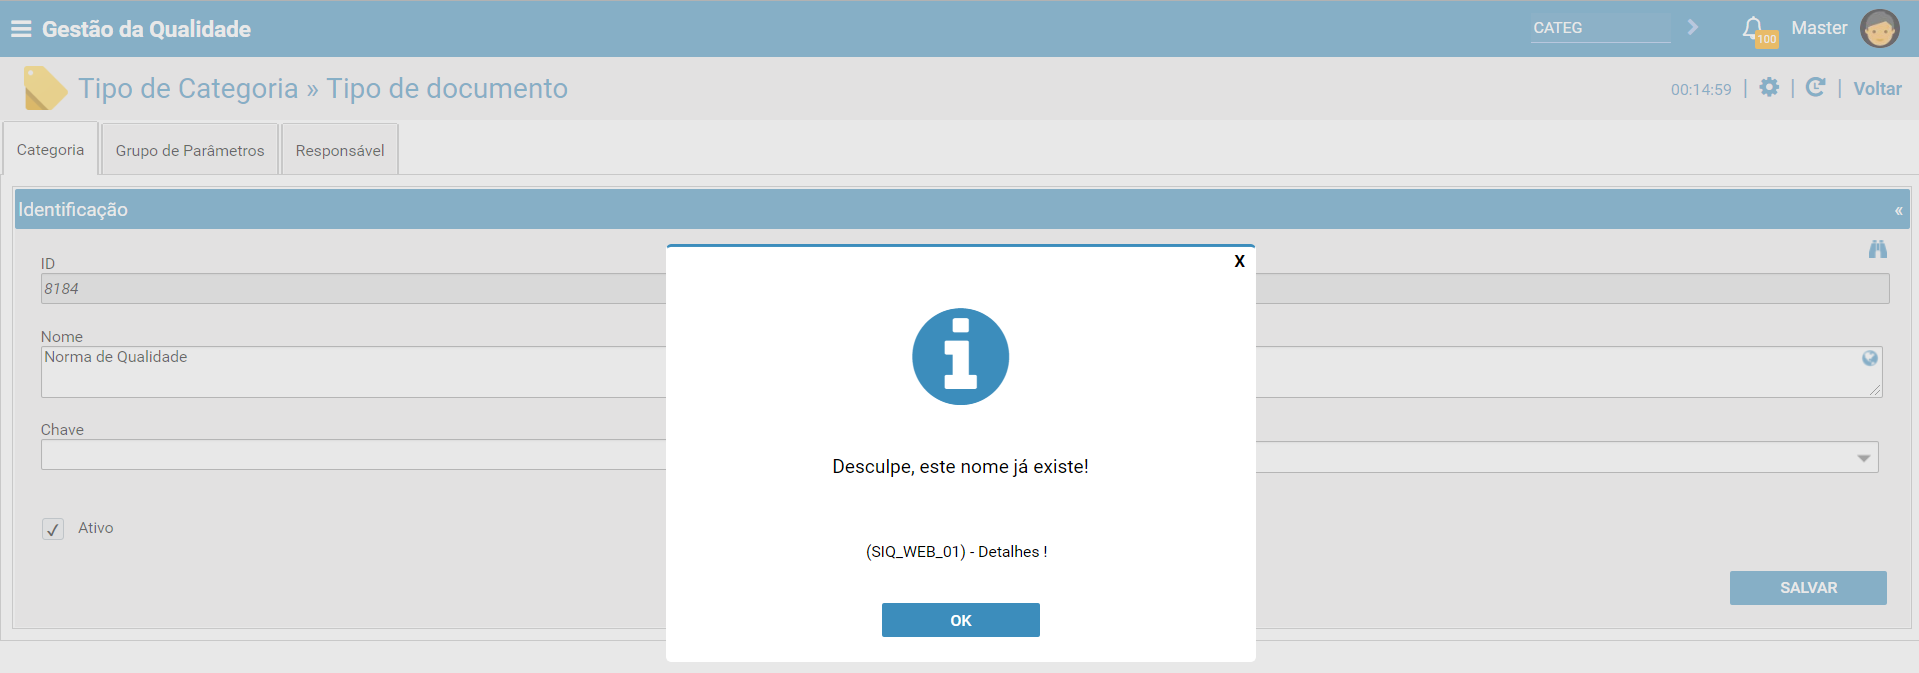Image resolution: width=1919 pixels, height=673 pixels.
Task: Open the hamburger main menu
Action: point(21,29)
